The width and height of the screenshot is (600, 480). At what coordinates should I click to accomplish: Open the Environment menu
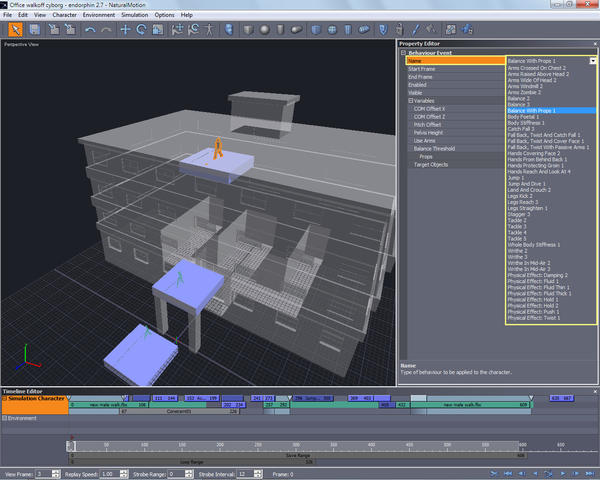[x=99, y=15]
